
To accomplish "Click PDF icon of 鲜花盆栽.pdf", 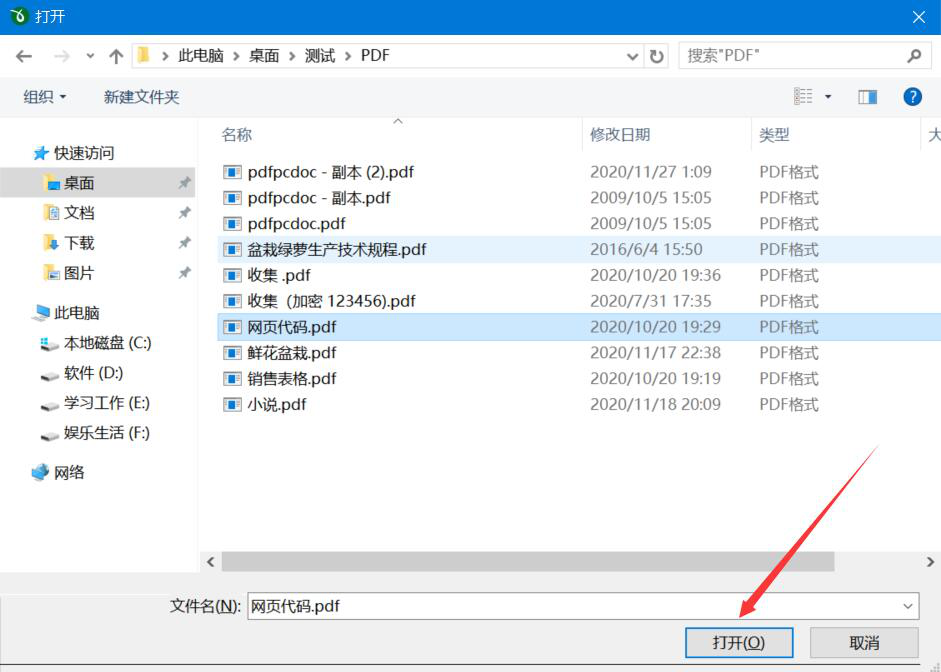I will pos(232,353).
